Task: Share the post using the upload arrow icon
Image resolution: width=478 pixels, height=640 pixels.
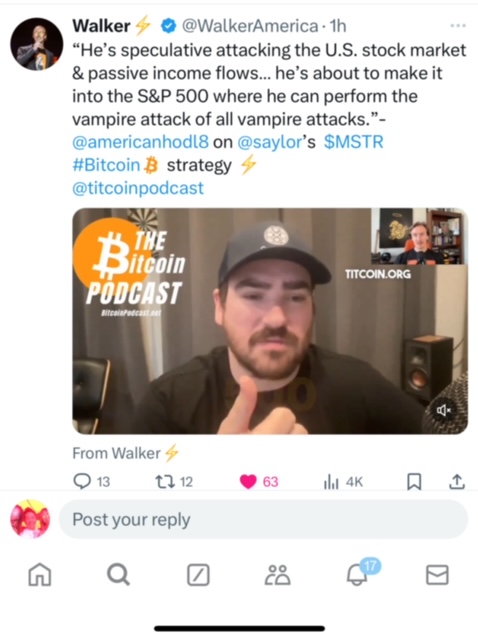Action: point(457,482)
